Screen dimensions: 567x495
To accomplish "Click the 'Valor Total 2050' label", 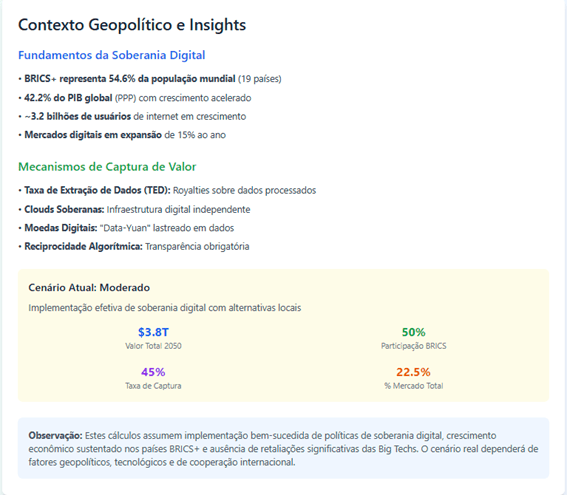I will click(153, 346).
